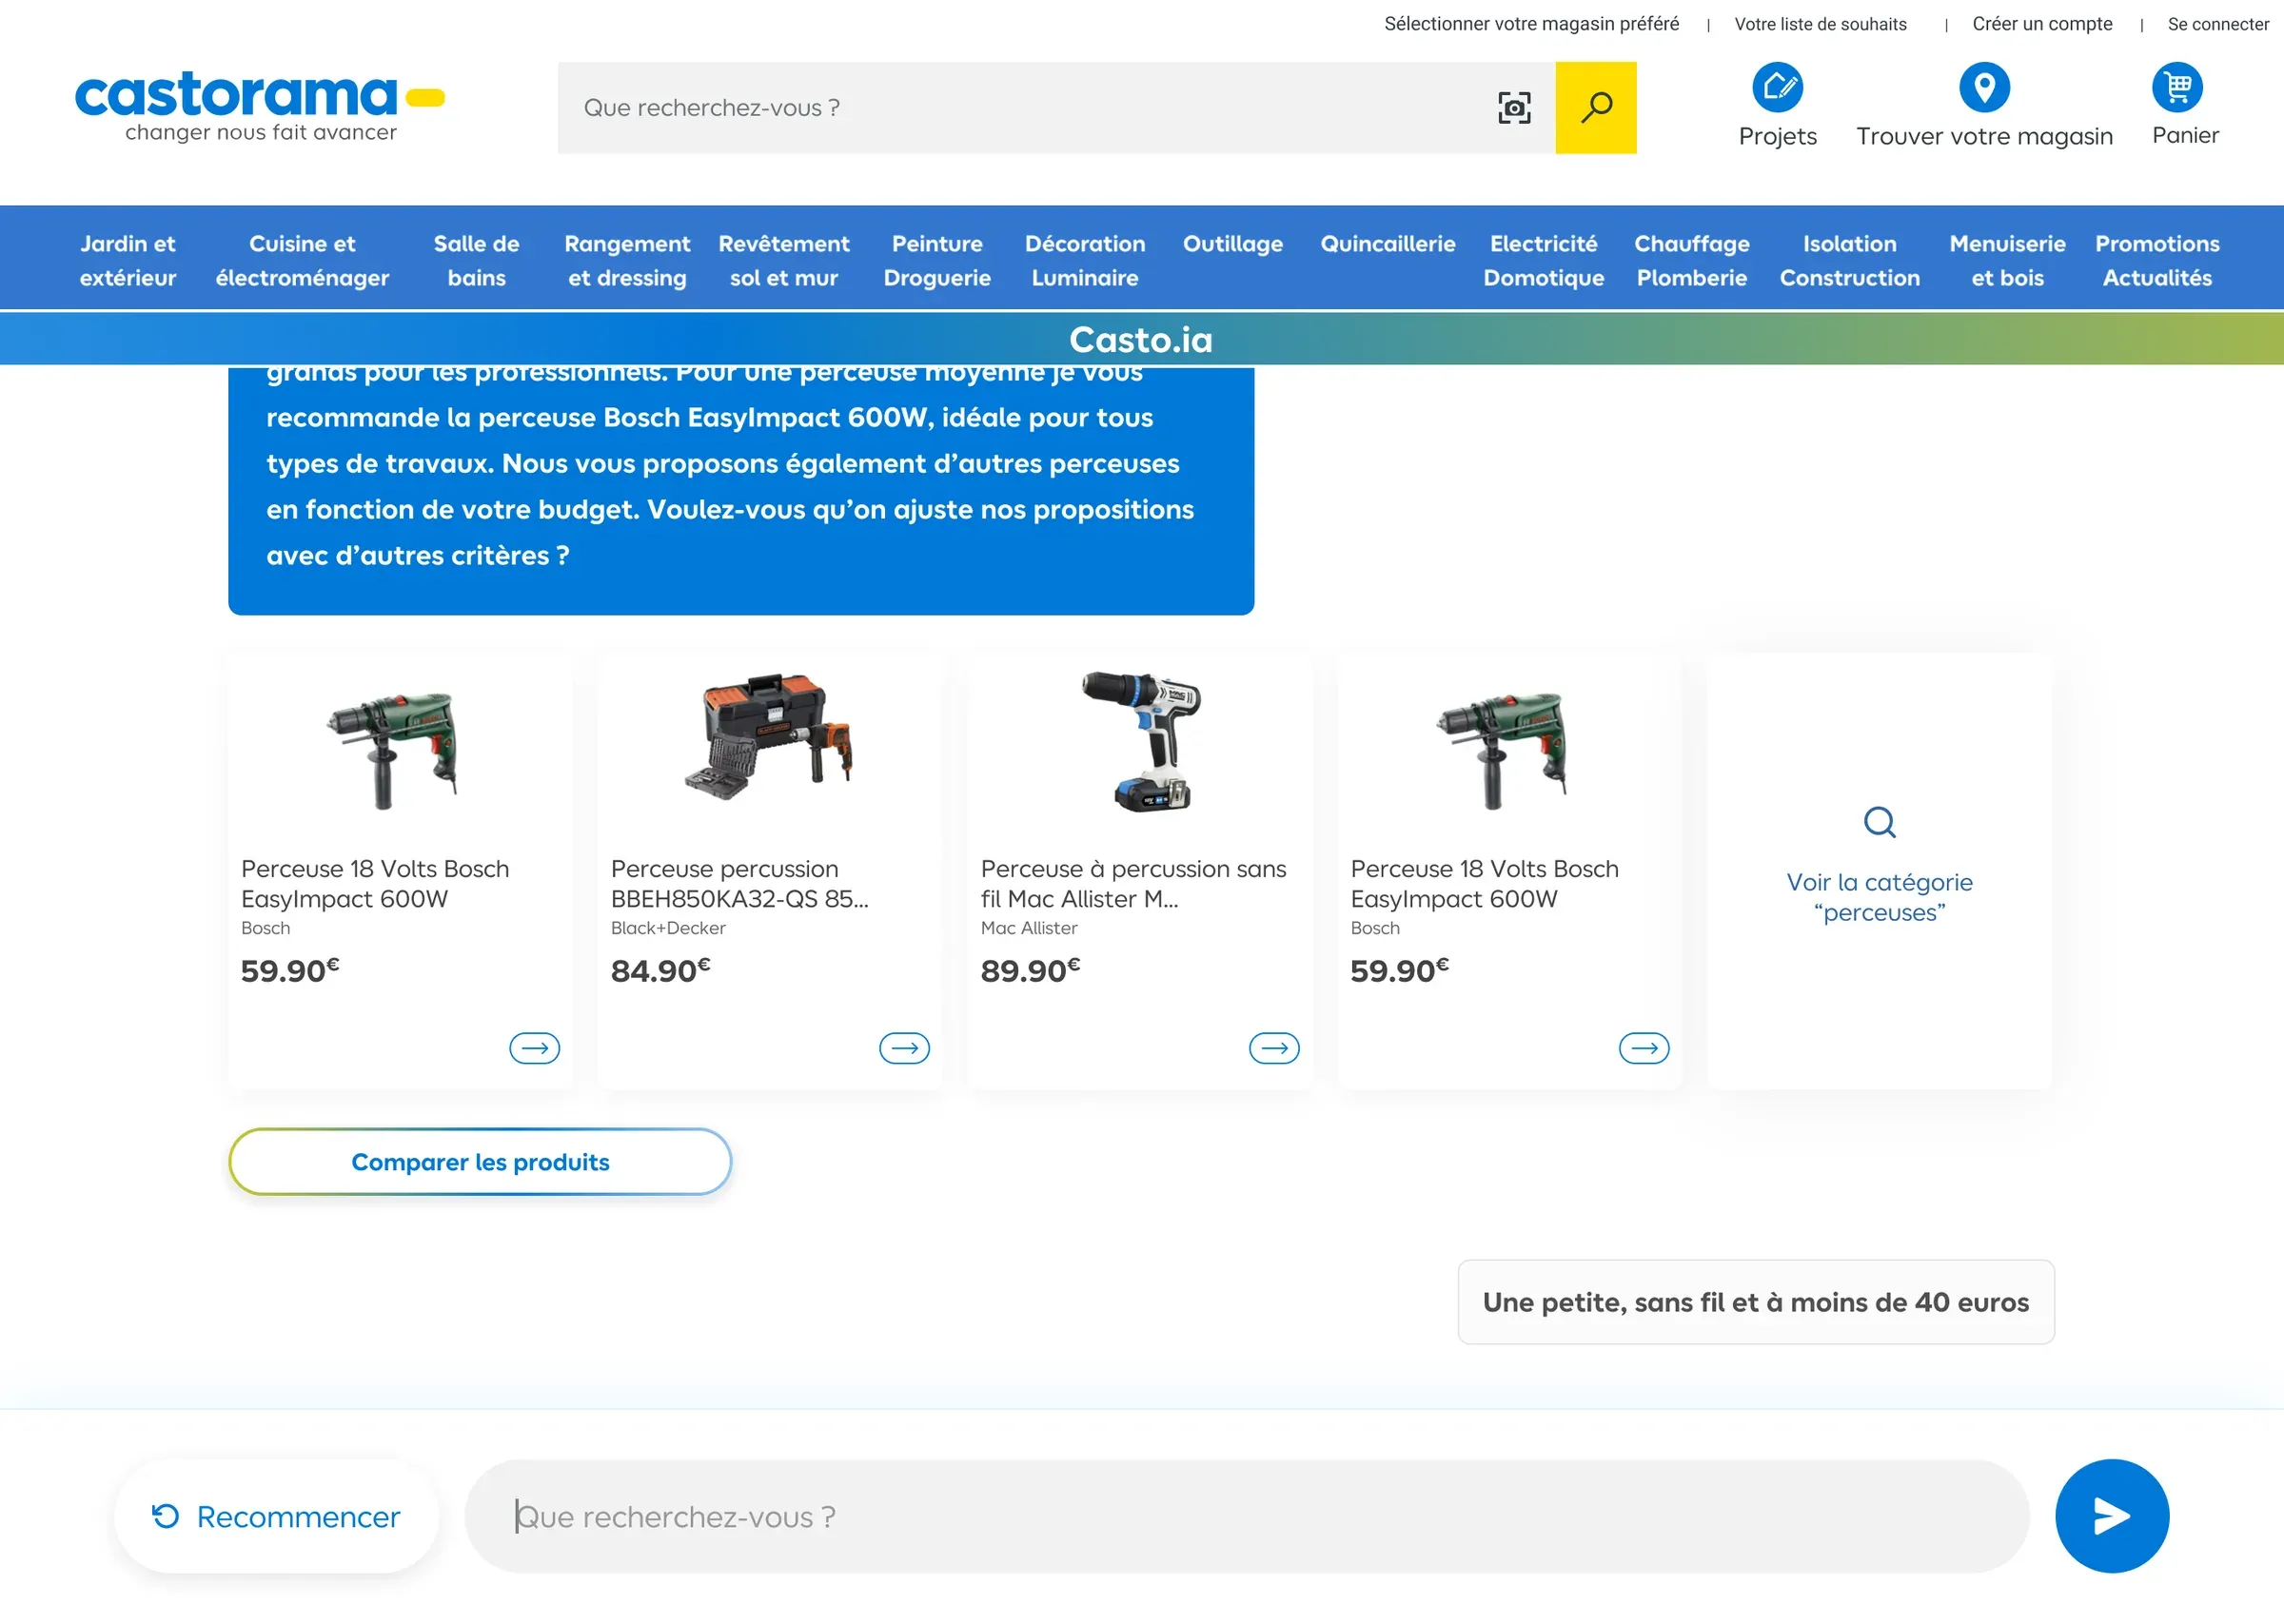Open Perceuse à percussion sans fil Mac Allister title
2284x1624 pixels.
tap(1133, 883)
